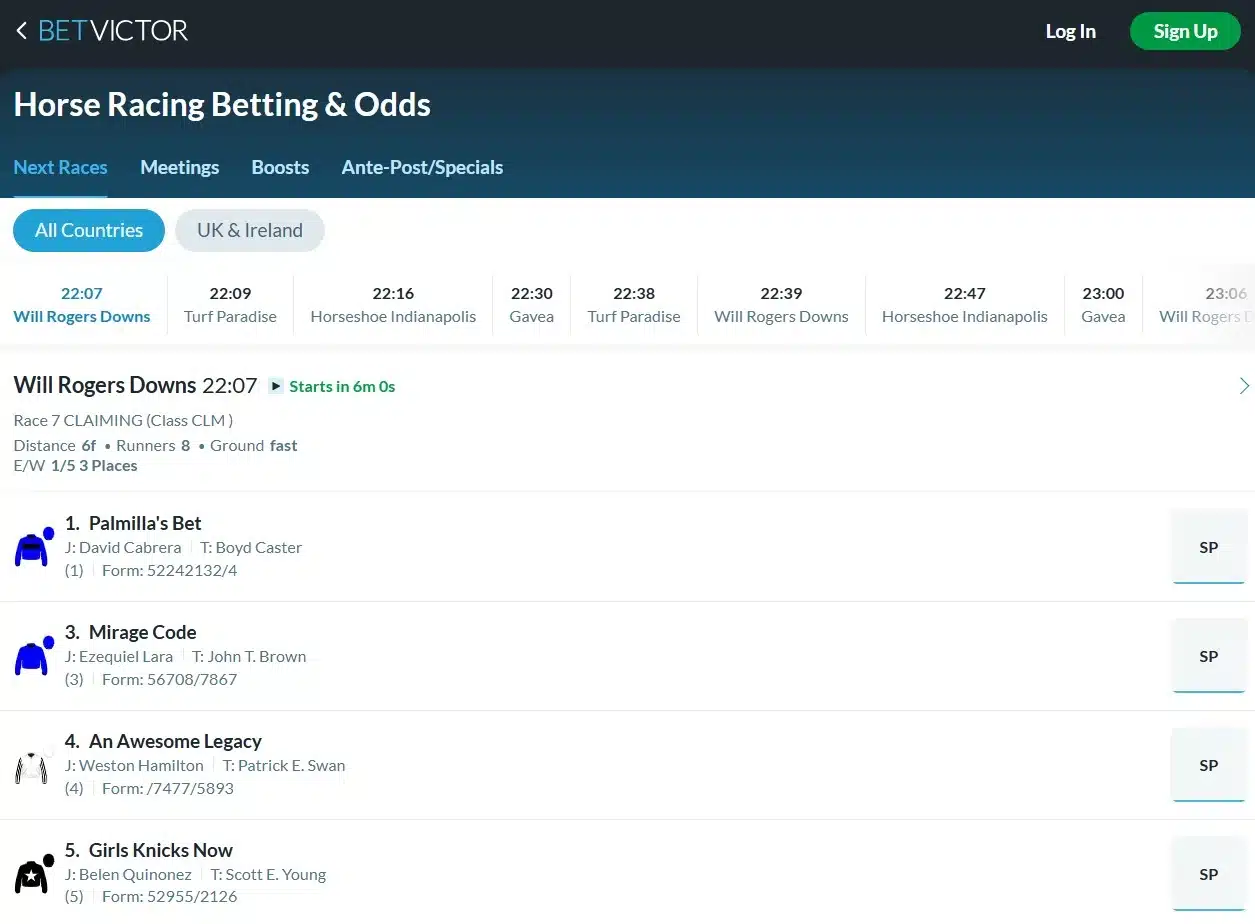Open the Boosts tab
Screen dimensions: 1255x924
280,167
